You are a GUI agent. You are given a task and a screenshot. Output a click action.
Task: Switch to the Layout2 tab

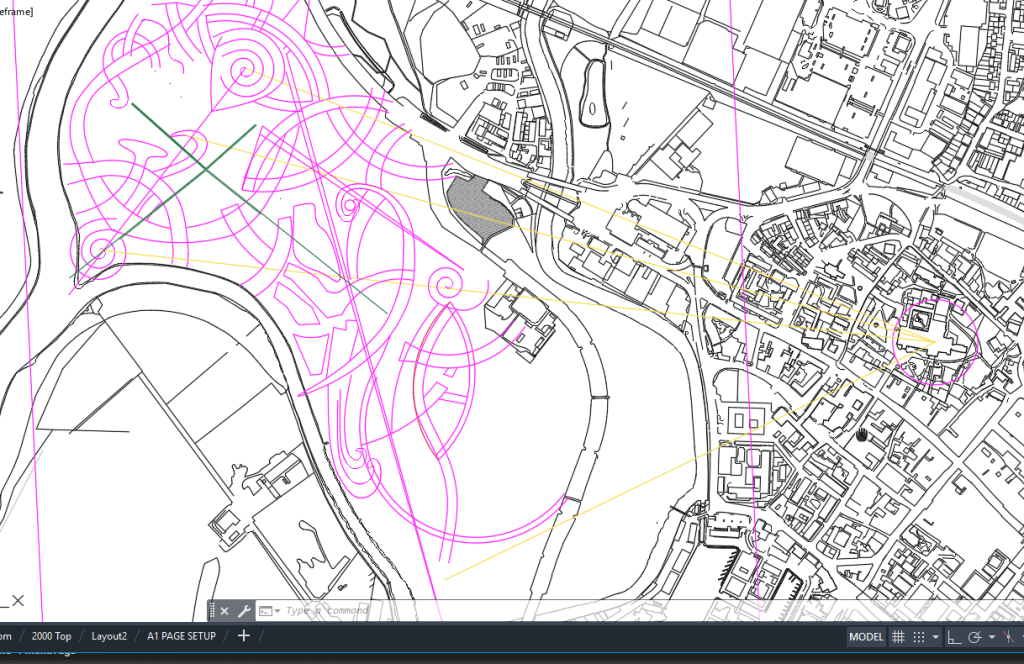coord(109,636)
